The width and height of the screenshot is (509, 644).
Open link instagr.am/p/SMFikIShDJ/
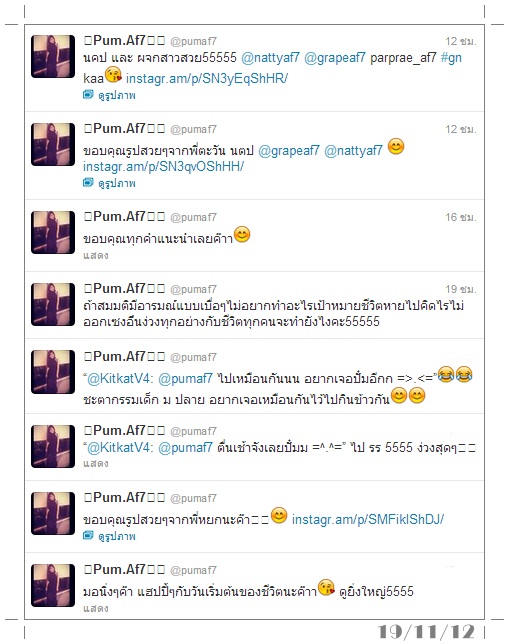(x=368, y=520)
